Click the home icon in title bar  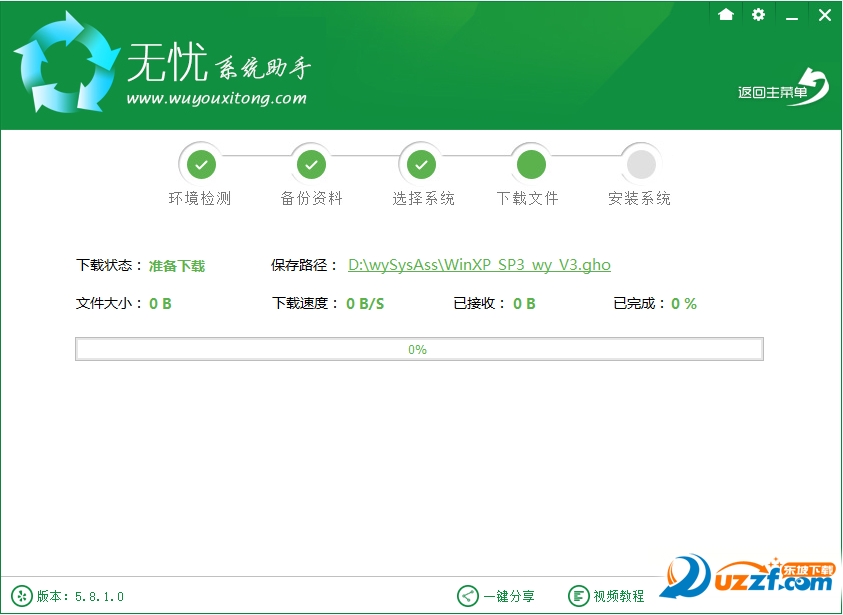click(726, 15)
